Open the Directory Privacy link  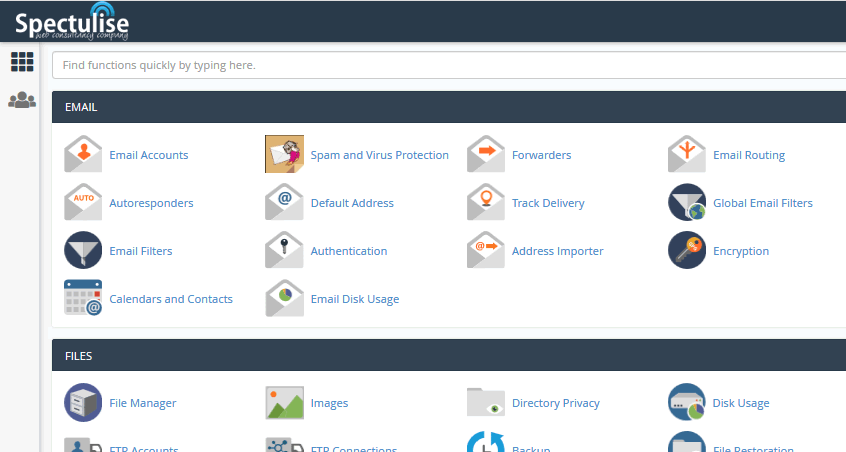(556, 403)
